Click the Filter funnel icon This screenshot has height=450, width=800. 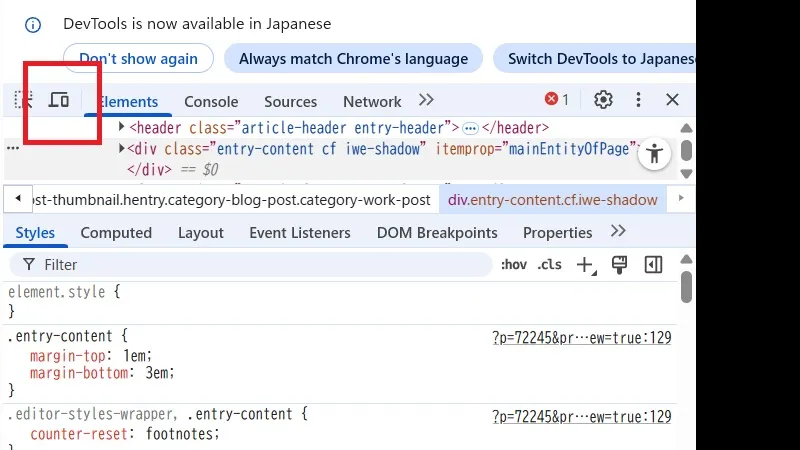[29, 264]
